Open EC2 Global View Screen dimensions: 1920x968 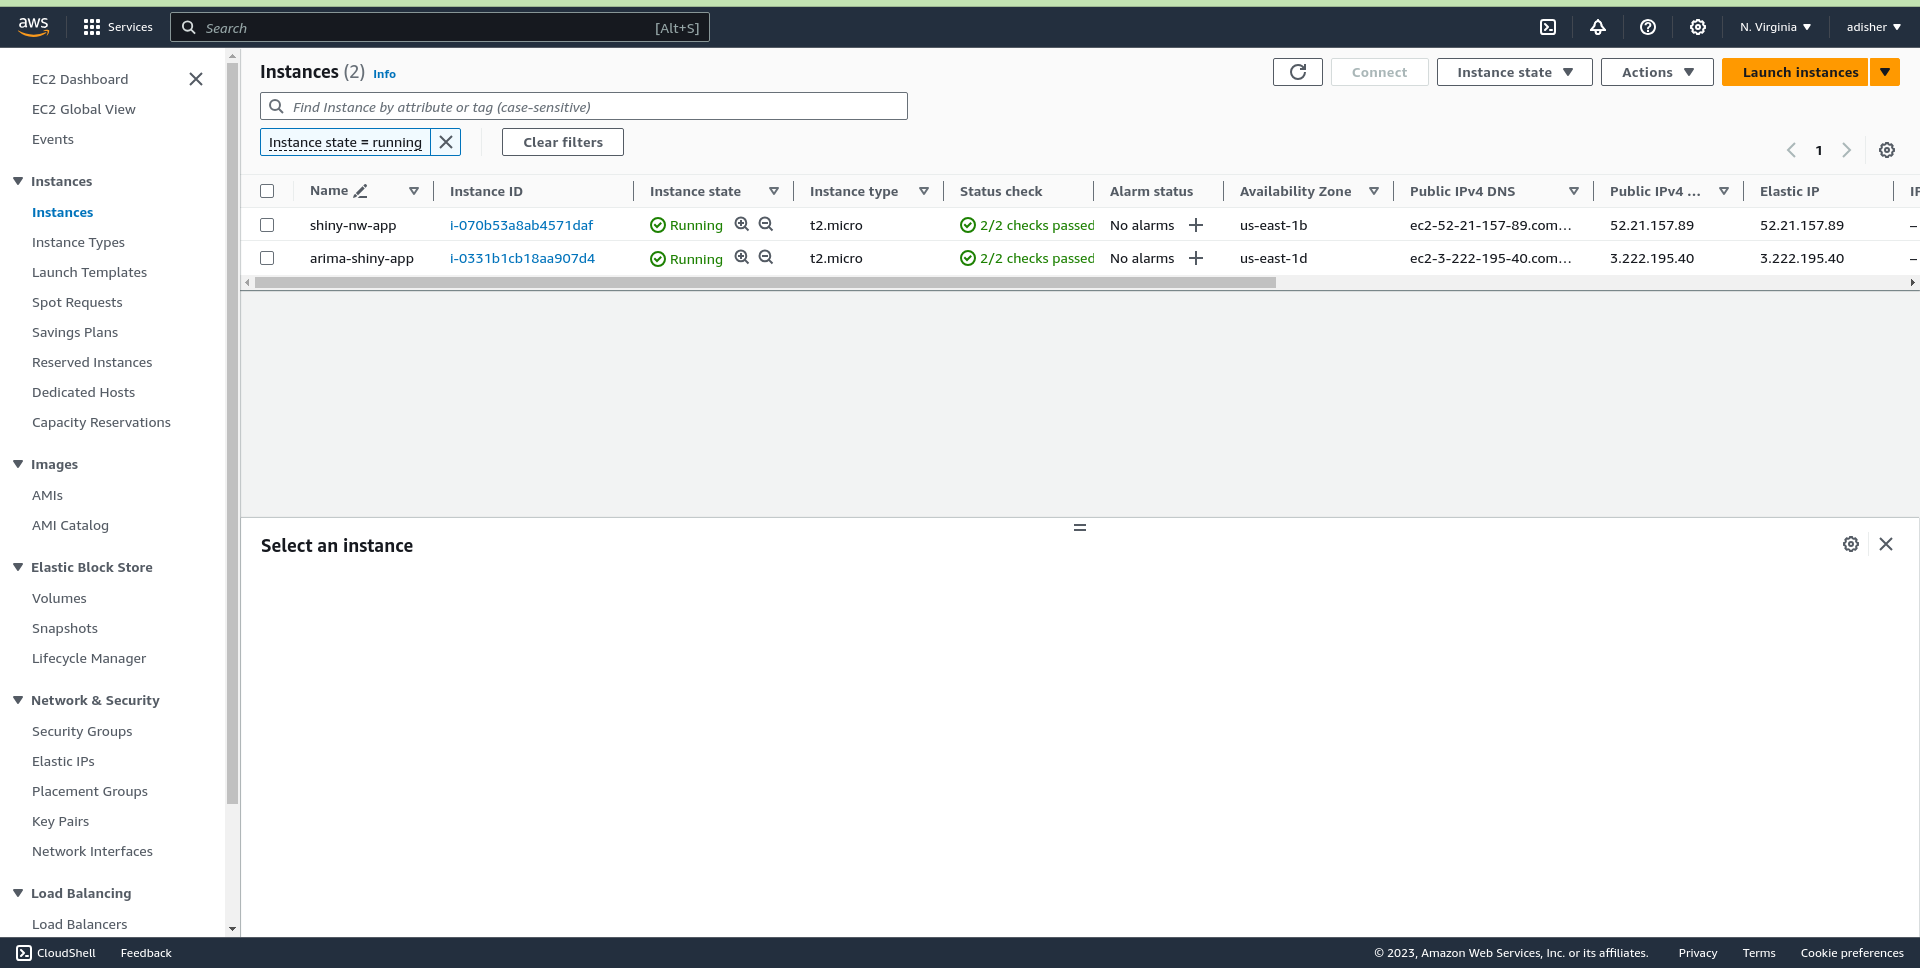[84, 109]
